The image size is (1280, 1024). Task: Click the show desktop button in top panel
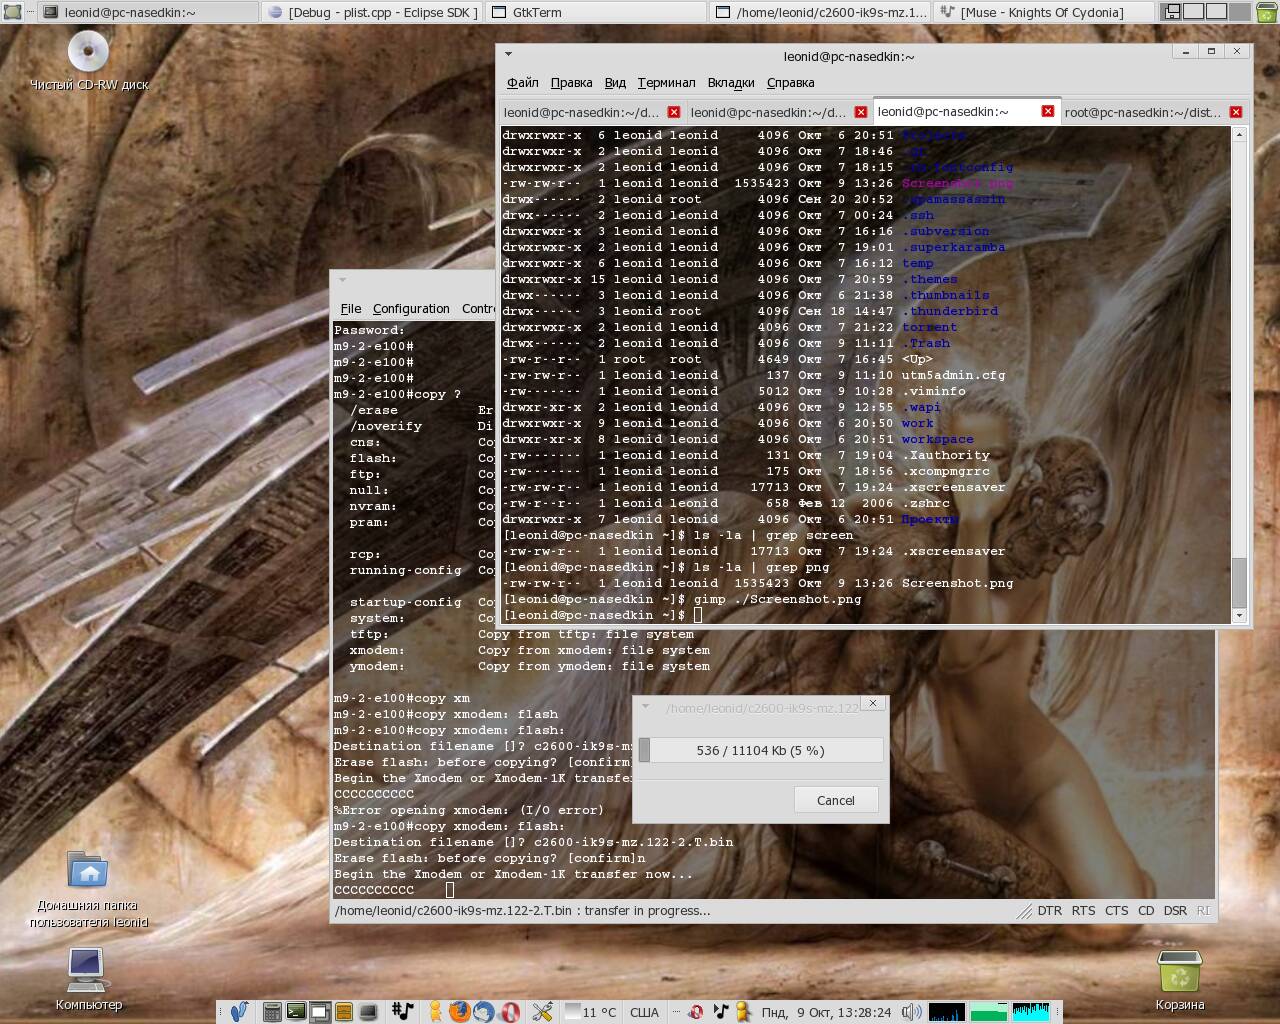coord(12,12)
